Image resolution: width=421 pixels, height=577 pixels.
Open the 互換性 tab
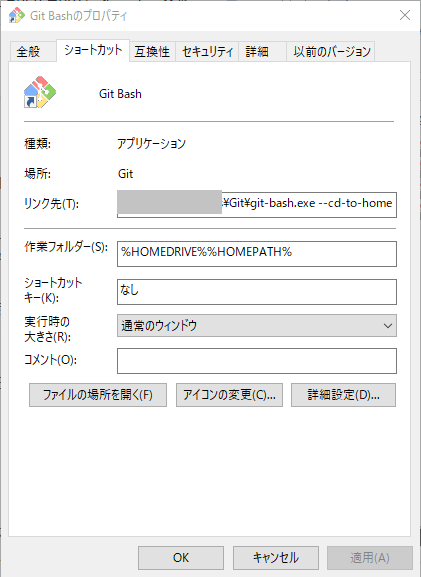(152, 52)
